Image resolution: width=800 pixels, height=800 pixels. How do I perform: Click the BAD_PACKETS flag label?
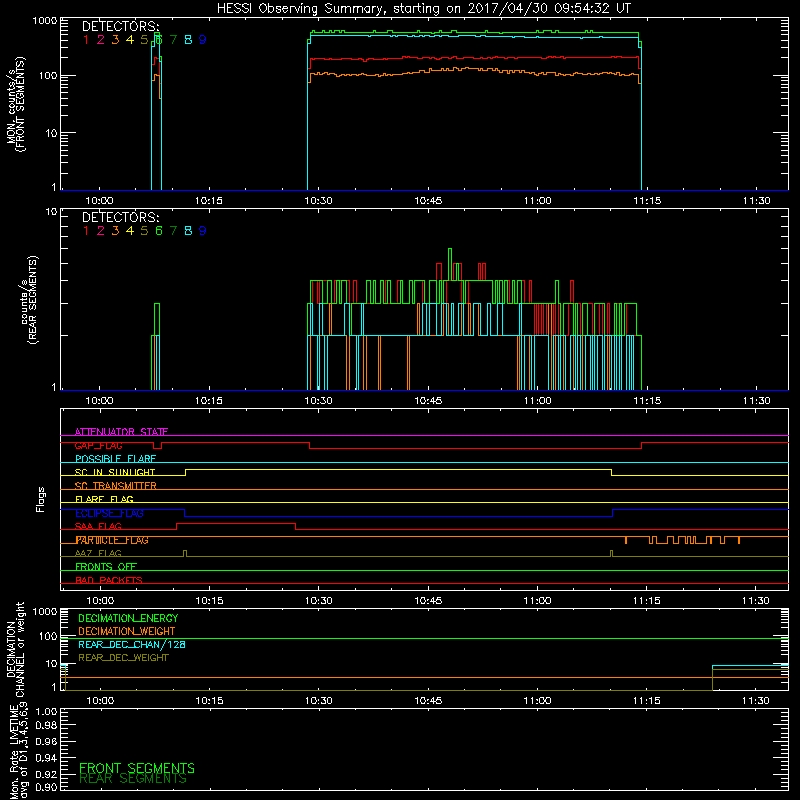coord(109,580)
